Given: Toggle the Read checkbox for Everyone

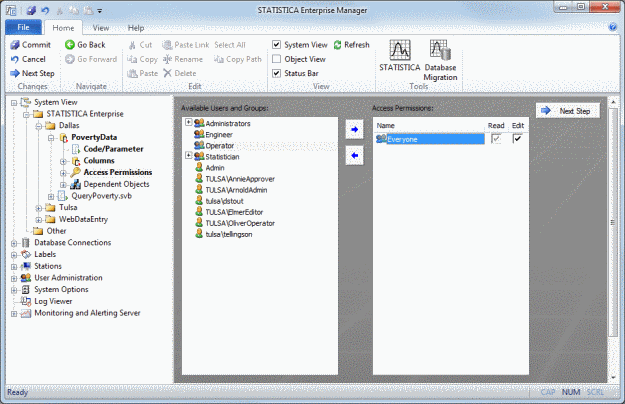Looking at the screenshot, I should coord(496,139).
